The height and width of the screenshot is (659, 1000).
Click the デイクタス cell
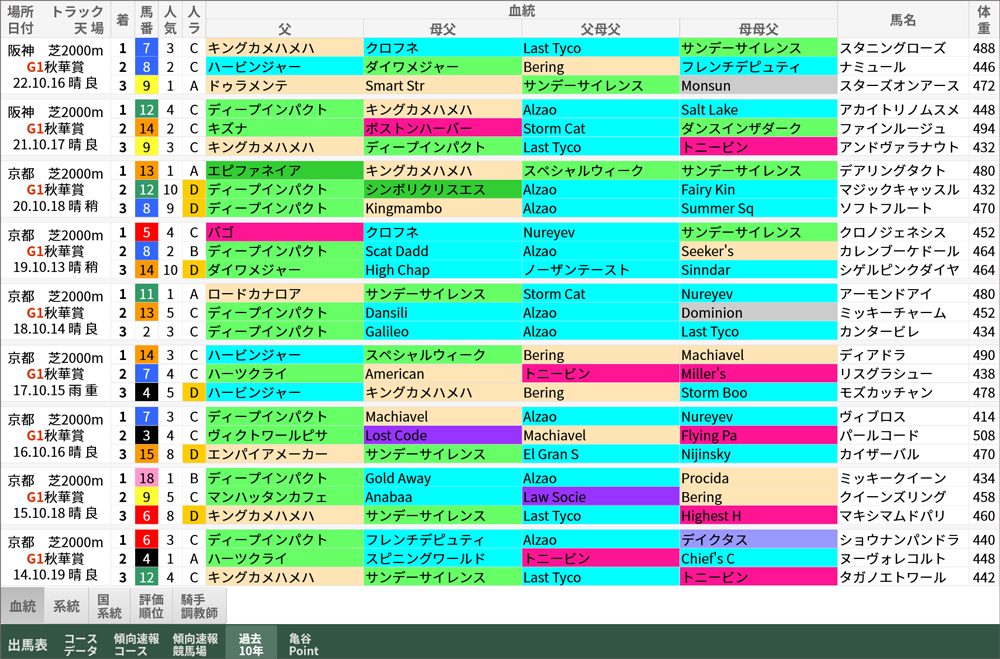(x=758, y=540)
